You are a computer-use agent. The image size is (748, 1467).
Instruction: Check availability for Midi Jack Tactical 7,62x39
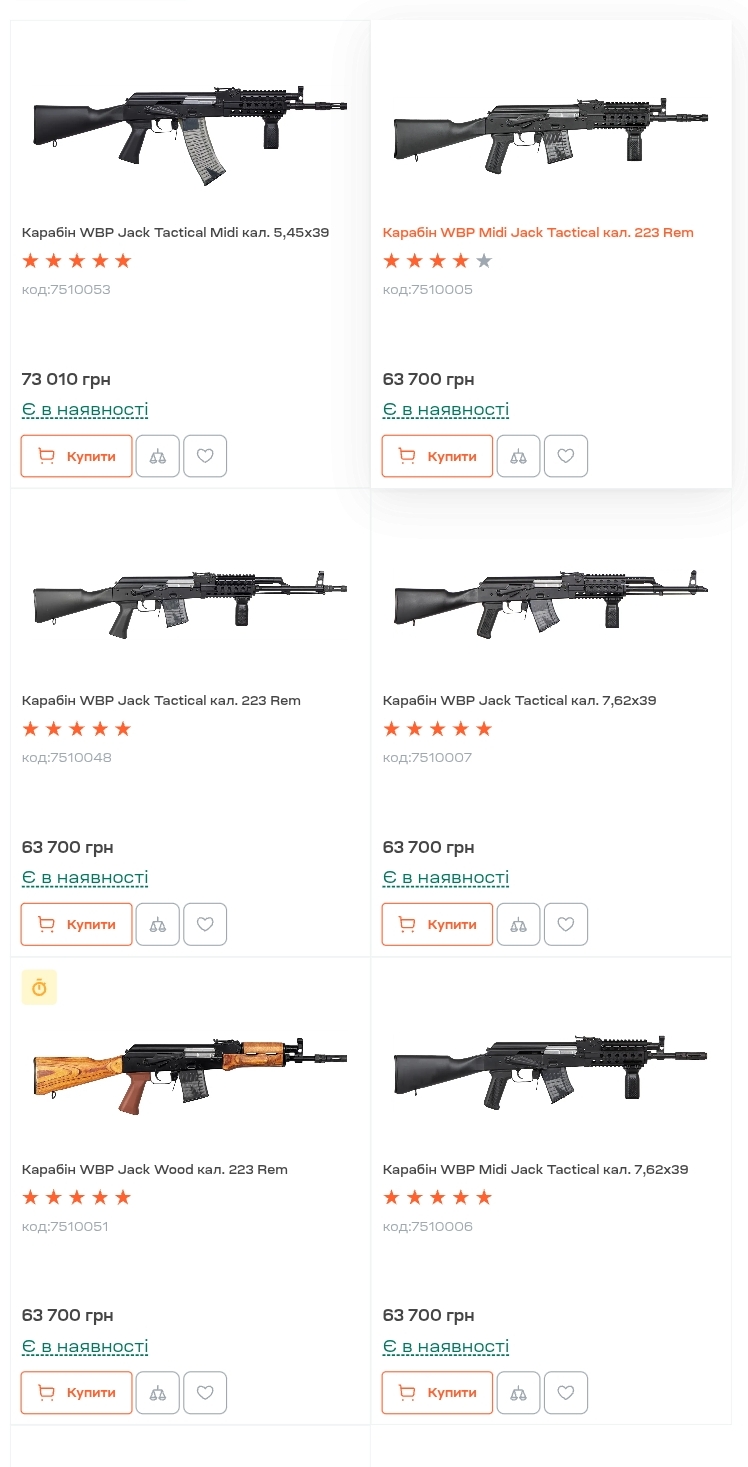446,1346
